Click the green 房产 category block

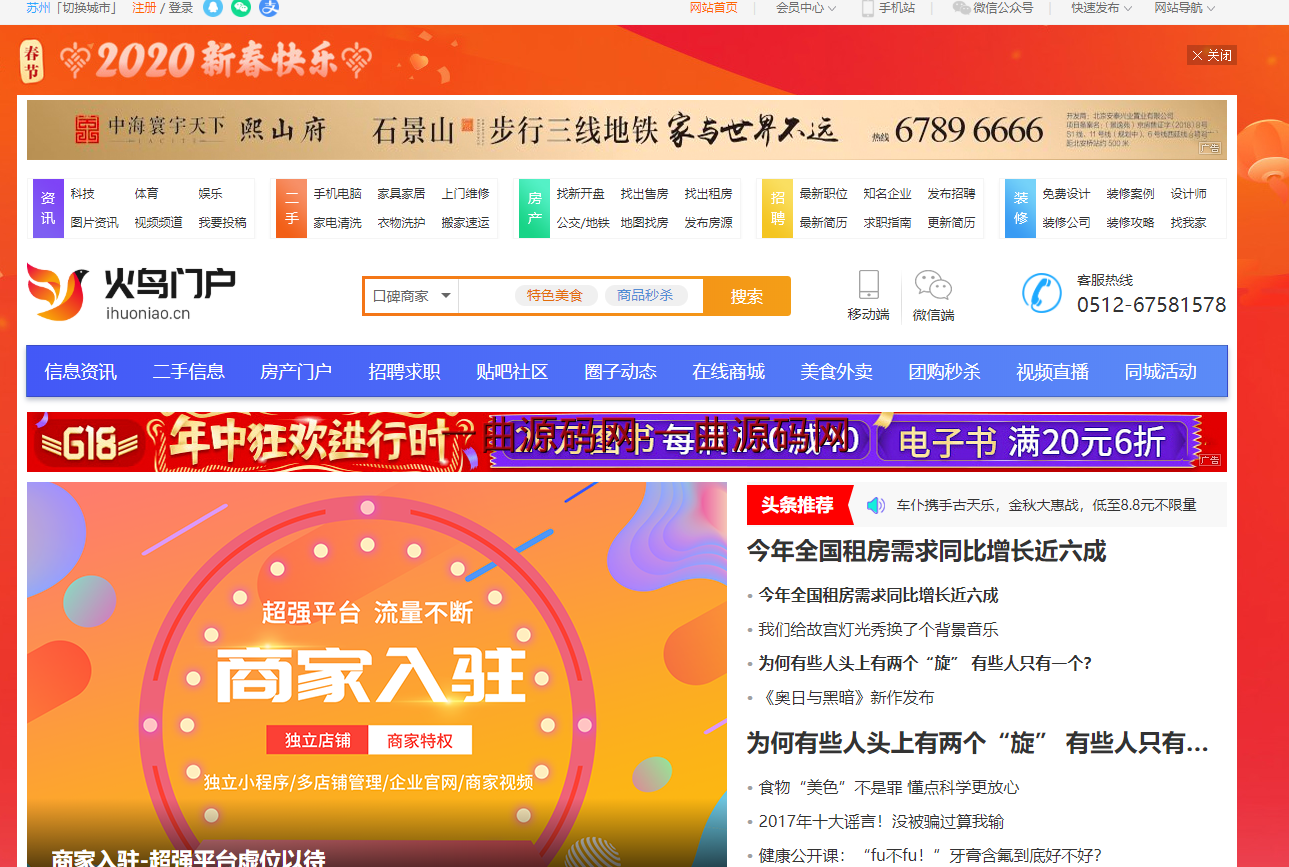coord(534,208)
